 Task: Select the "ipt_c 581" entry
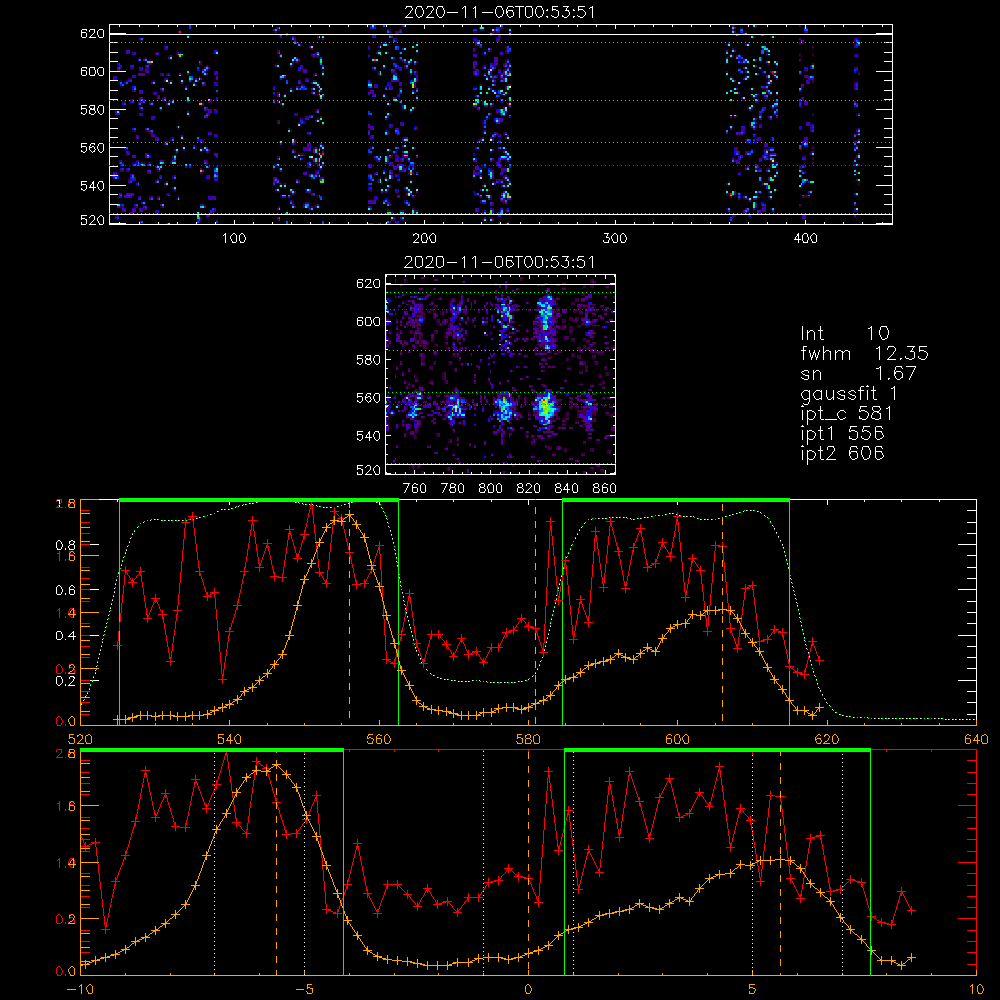846,414
